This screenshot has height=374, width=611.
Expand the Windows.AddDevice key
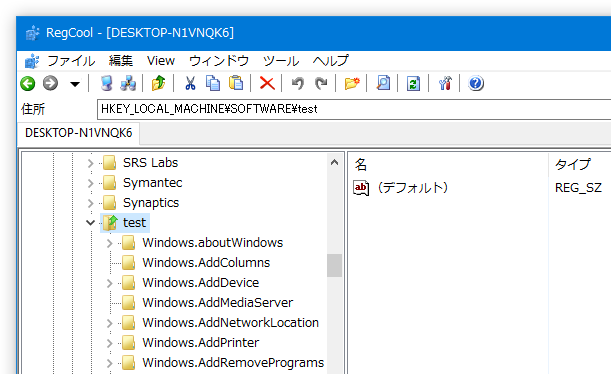tap(109, 283)
